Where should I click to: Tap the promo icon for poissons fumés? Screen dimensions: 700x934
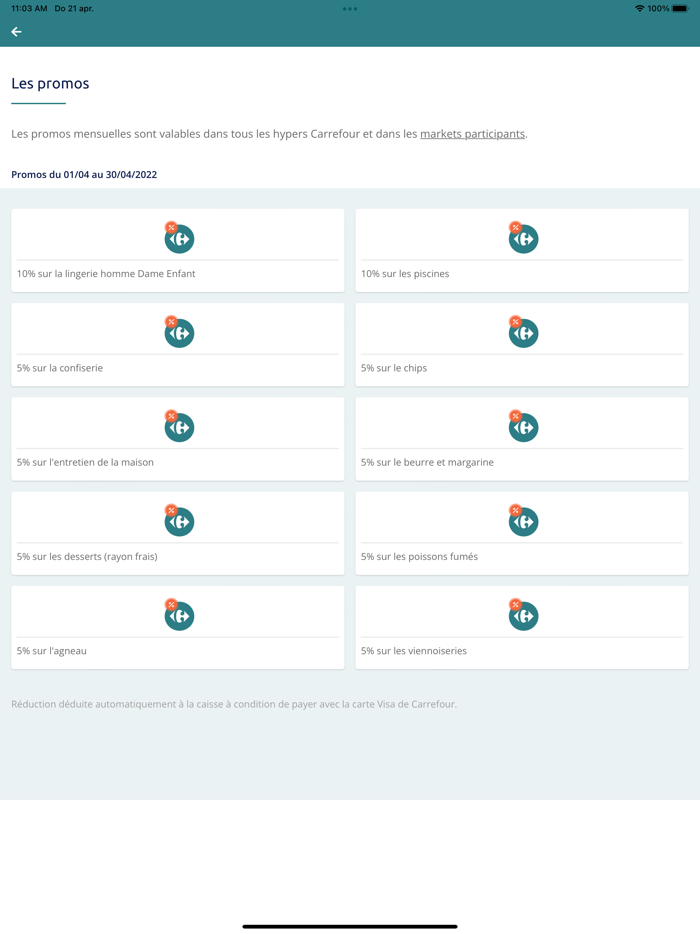pos(523,520)
